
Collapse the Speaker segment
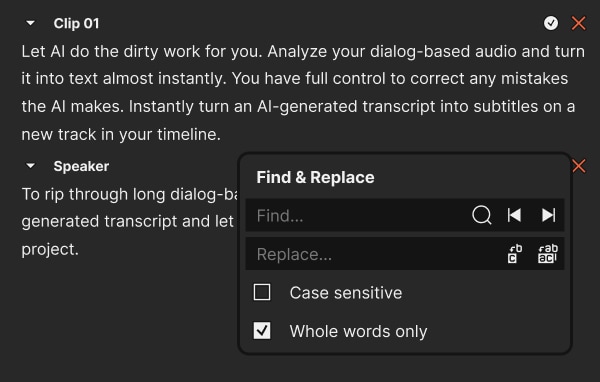tap(30, 166)
